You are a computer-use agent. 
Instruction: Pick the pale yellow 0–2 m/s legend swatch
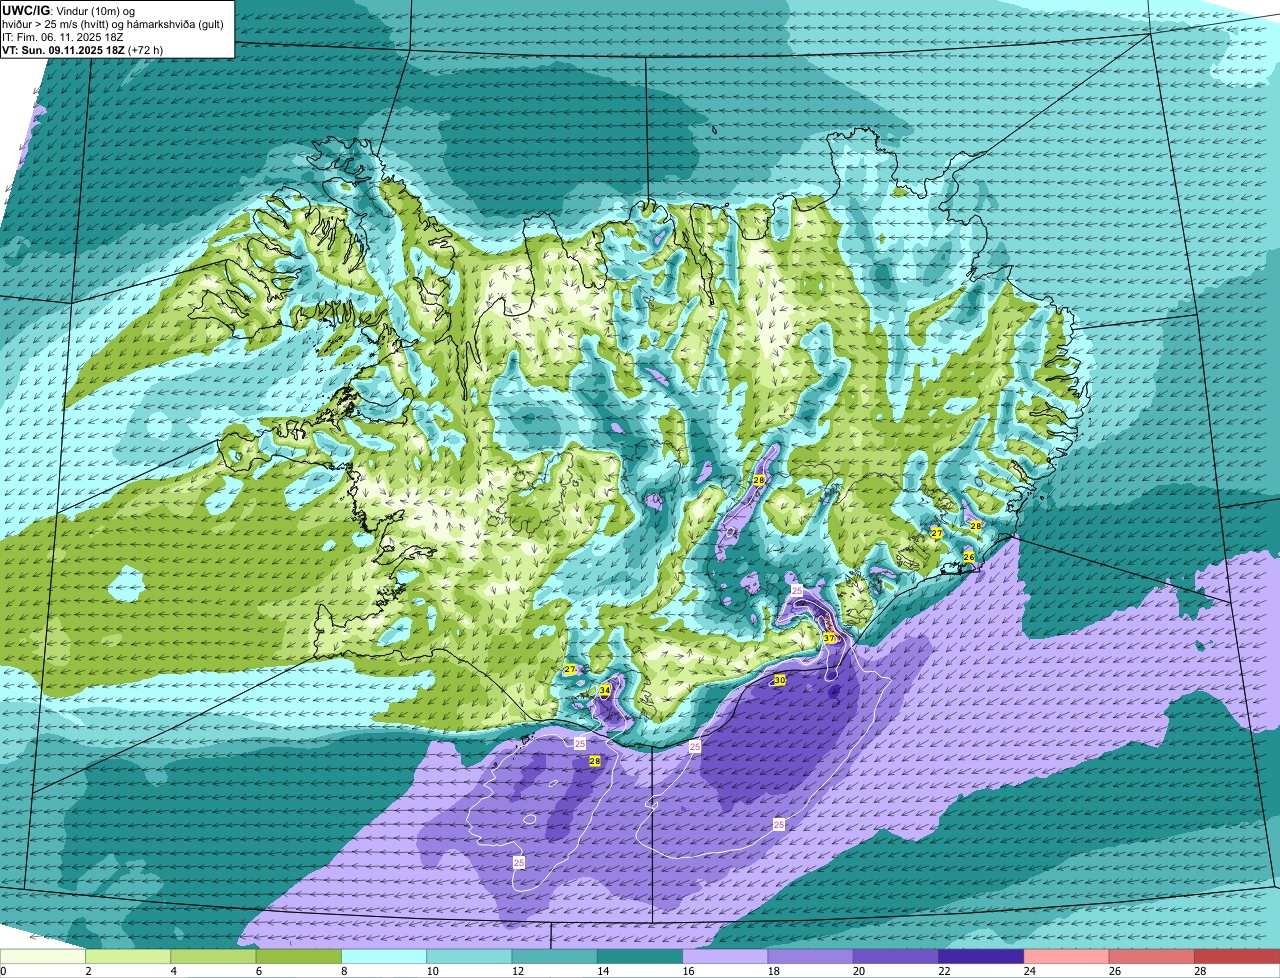[x=43, y=957]
